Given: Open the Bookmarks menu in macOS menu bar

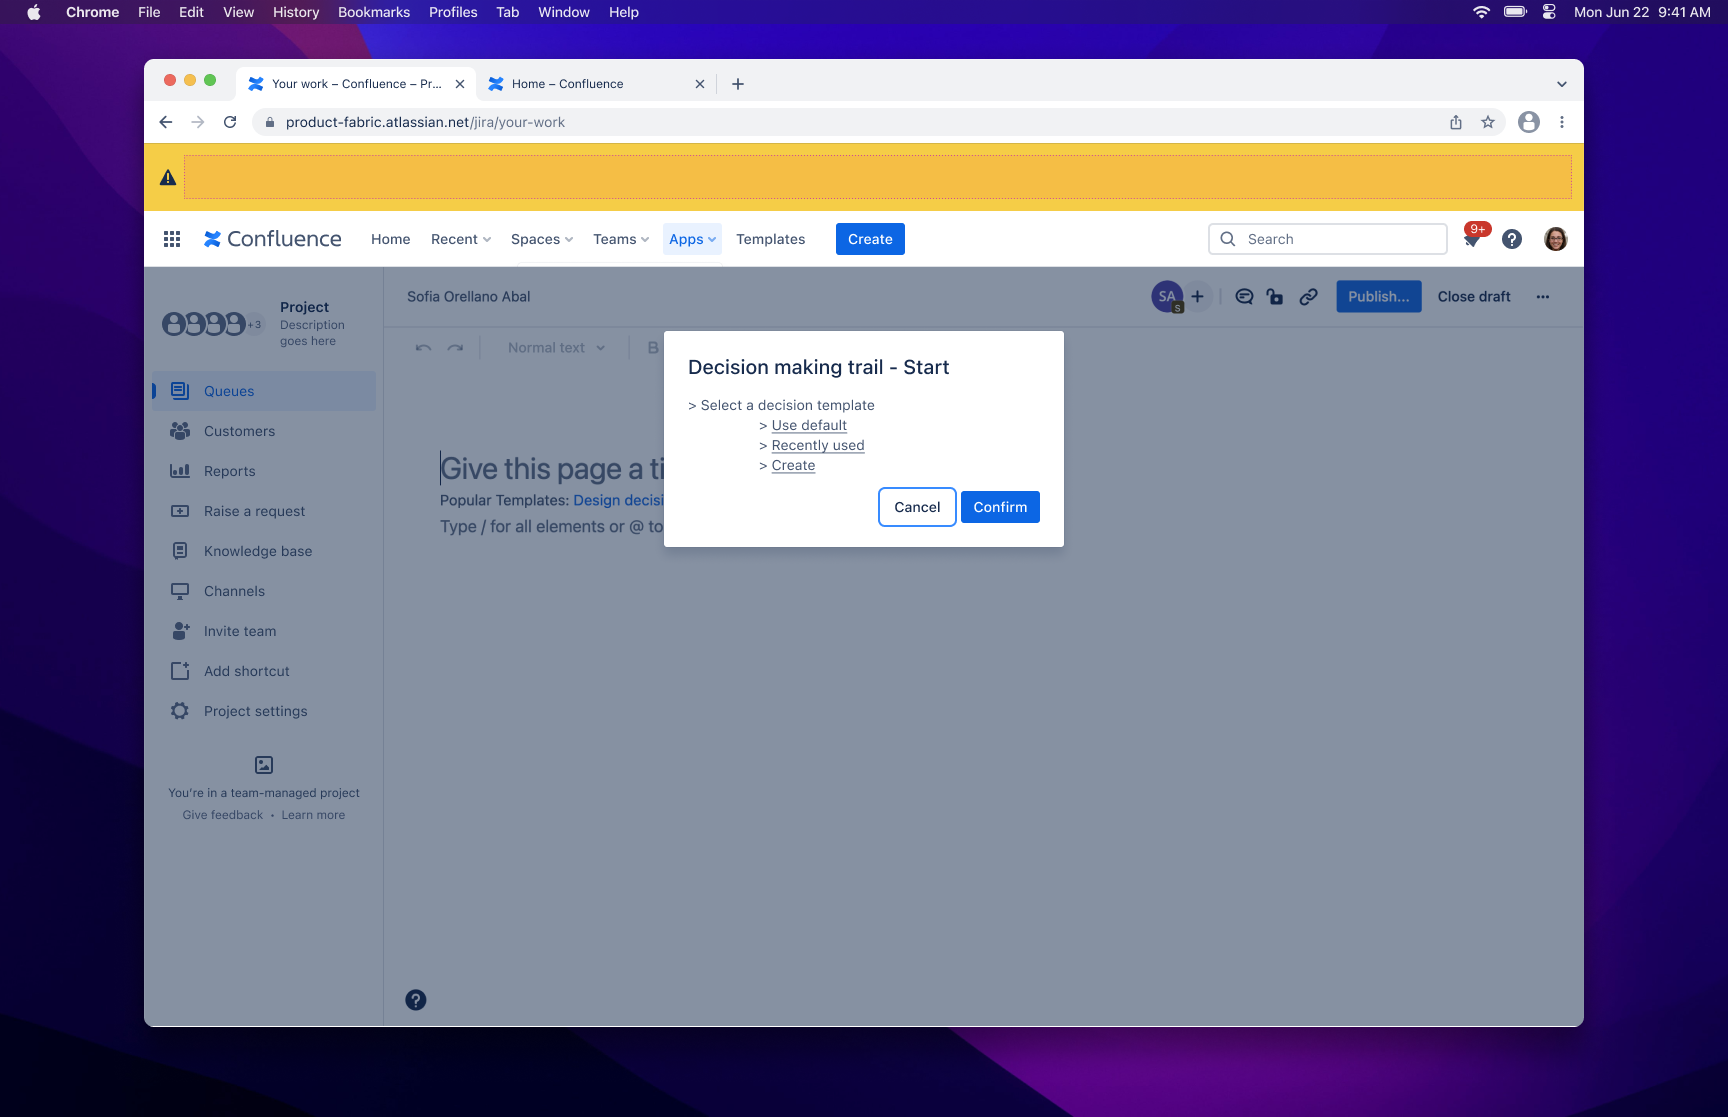Looking at the screenshot, I should (373, 12).
